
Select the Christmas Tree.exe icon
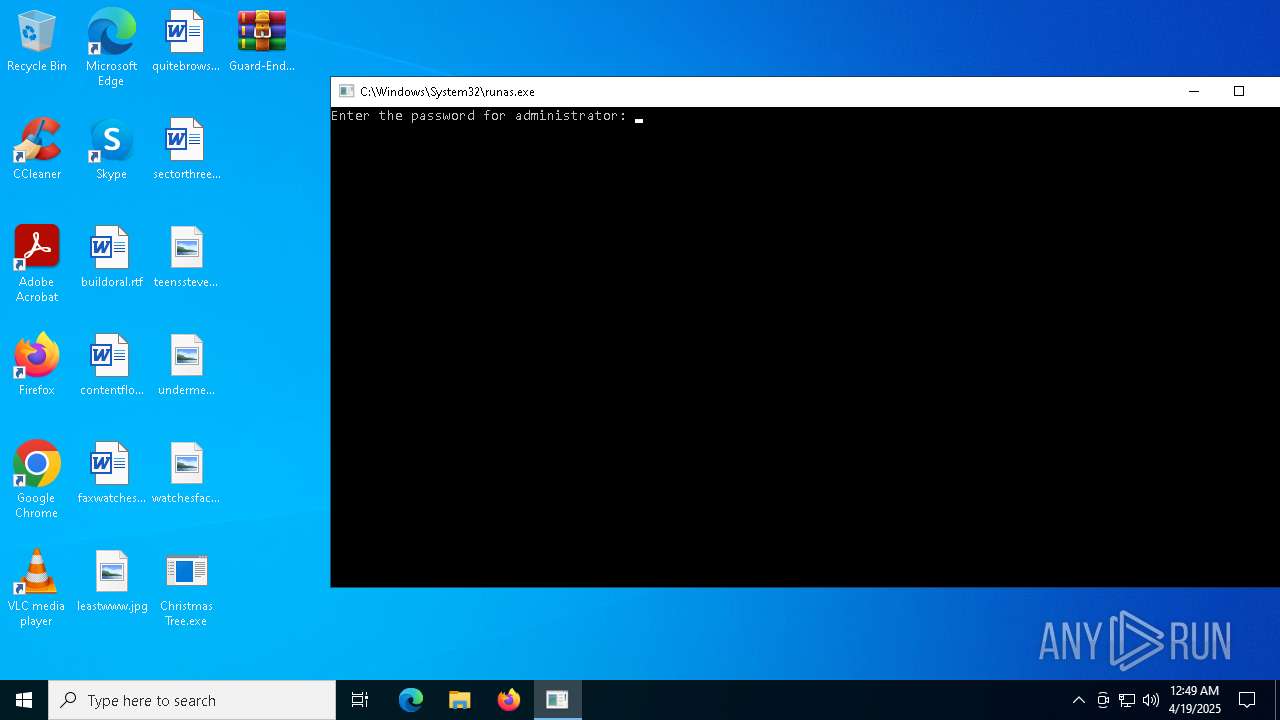(186, 590)
